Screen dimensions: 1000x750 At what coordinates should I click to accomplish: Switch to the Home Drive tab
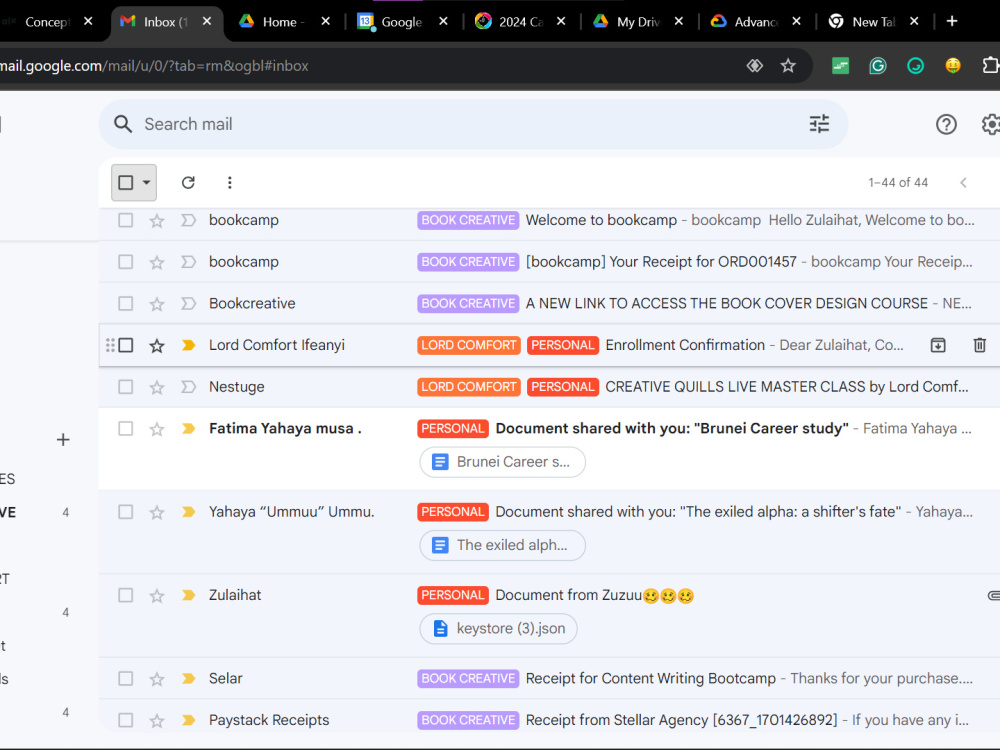click(284, 22)
